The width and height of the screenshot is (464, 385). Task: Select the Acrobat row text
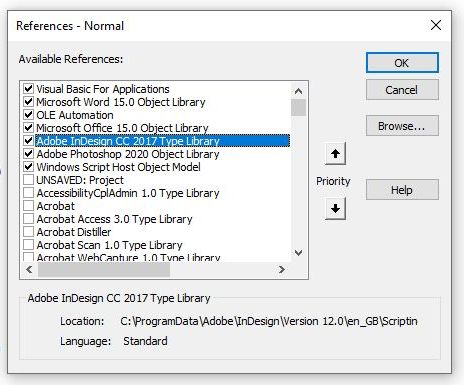tap(56, 206)
